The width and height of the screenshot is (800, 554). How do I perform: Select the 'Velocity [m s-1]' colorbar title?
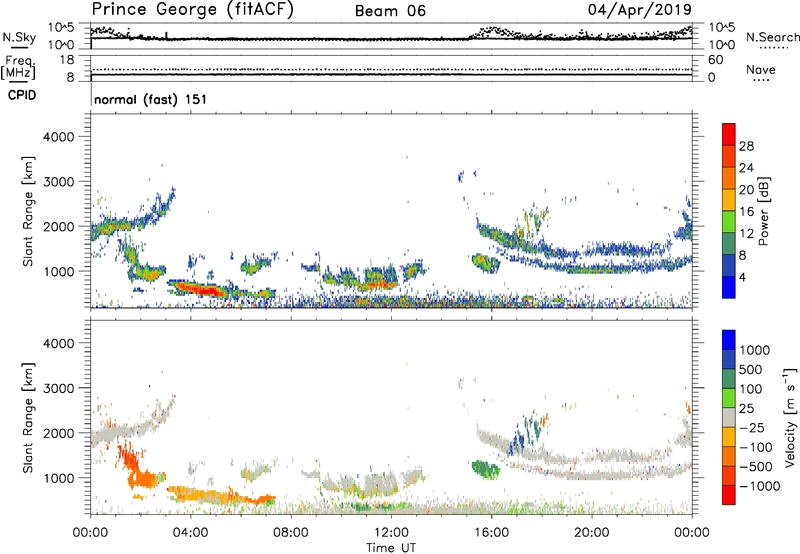tap(790, 417)
